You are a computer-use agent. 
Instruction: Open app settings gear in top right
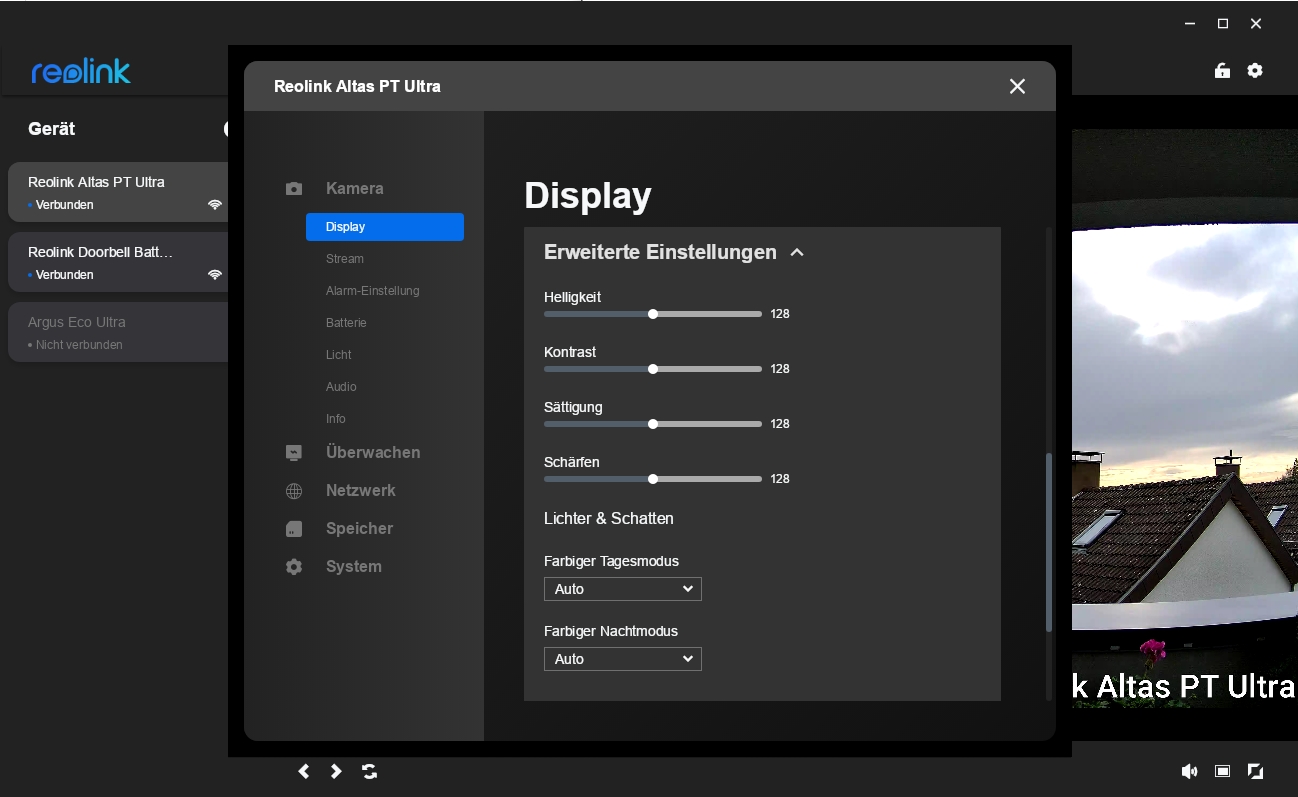(1255, 71)
